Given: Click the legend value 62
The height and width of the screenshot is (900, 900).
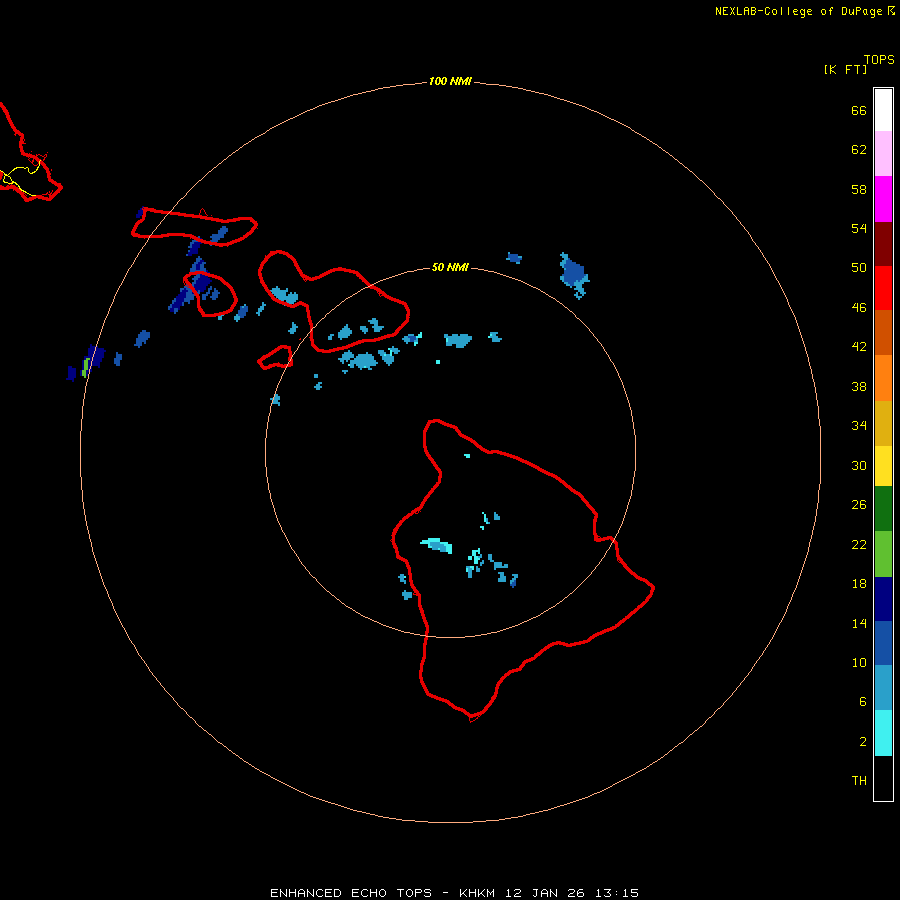Looking at the screenshot, I should (859, 150).
